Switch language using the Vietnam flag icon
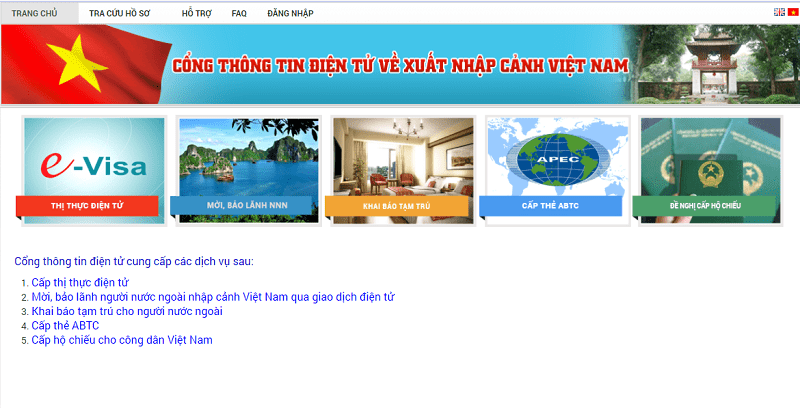800x408 pixels. coord(792,12)
